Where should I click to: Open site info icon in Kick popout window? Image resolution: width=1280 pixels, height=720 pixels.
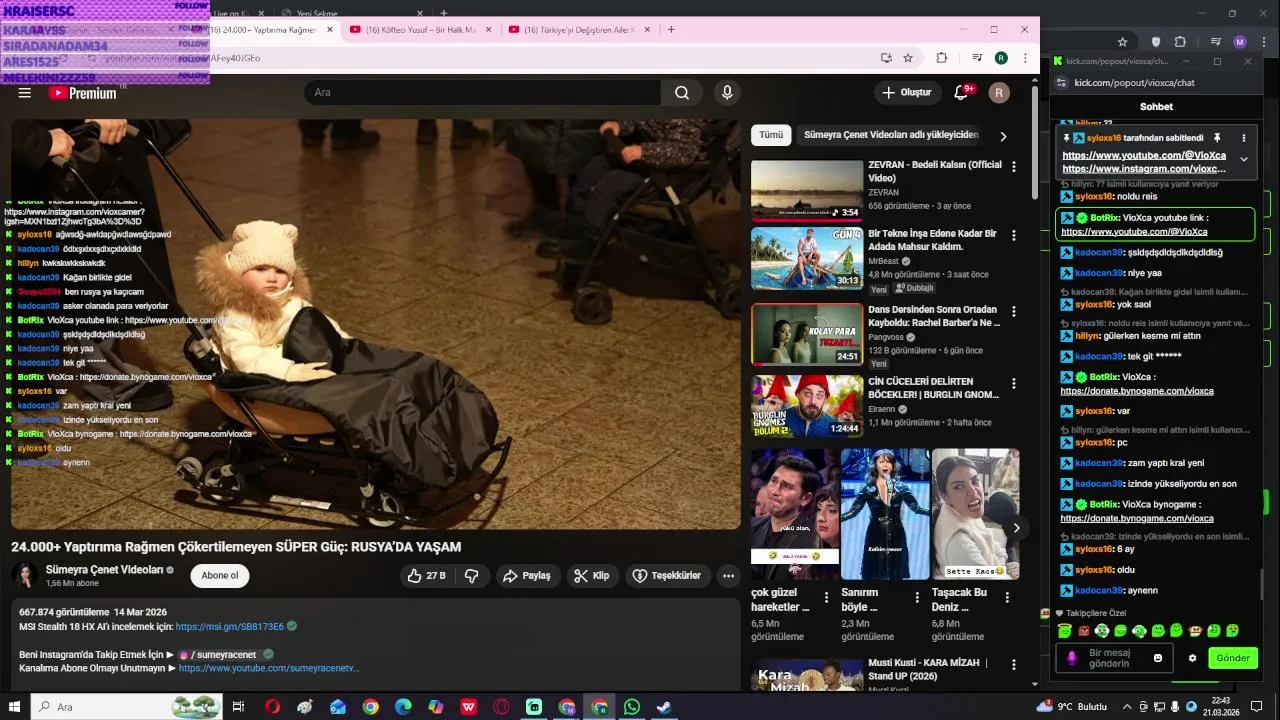(x=1063, y=82)
